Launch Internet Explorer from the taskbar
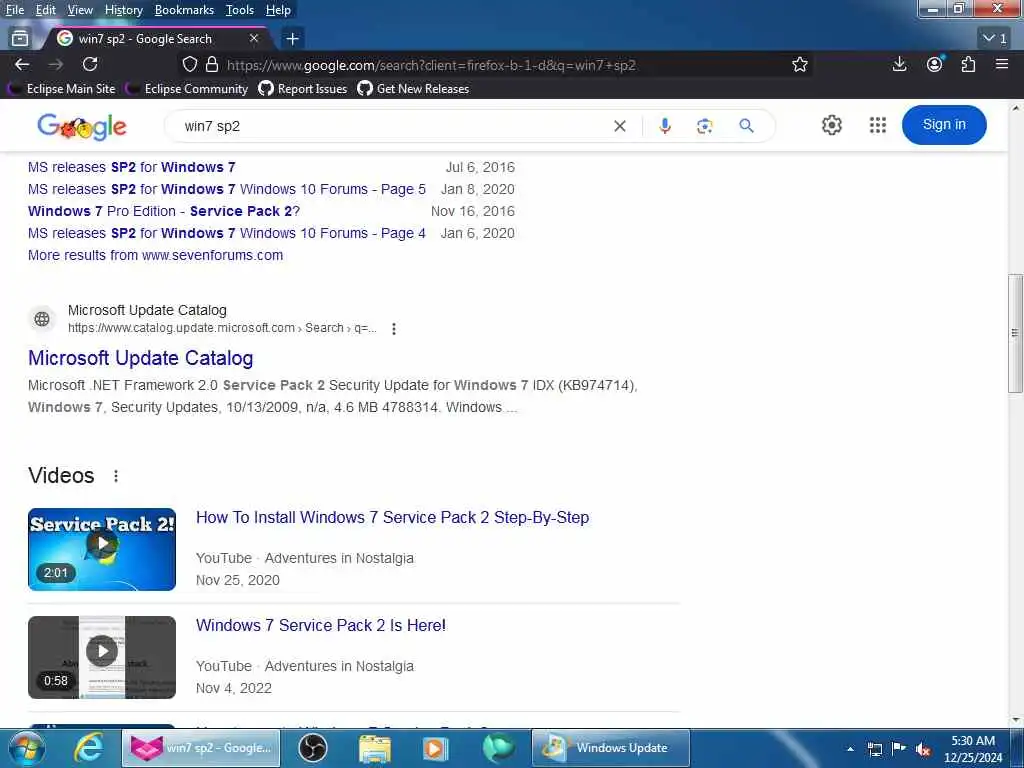Image resolution: width=1024 pixels, height=768 pixels. click(88, 748)
